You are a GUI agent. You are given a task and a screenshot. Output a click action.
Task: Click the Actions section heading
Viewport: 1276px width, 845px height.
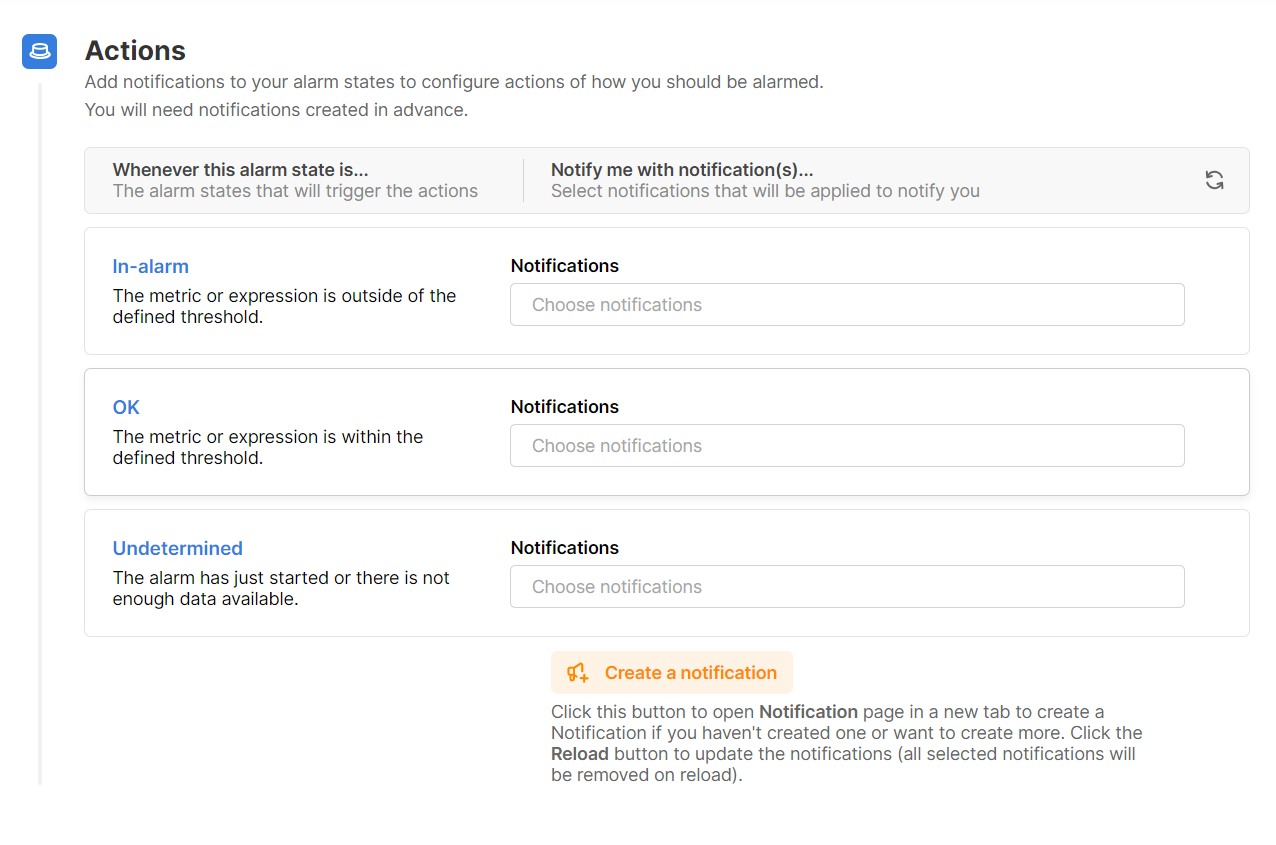pos(135,51)
